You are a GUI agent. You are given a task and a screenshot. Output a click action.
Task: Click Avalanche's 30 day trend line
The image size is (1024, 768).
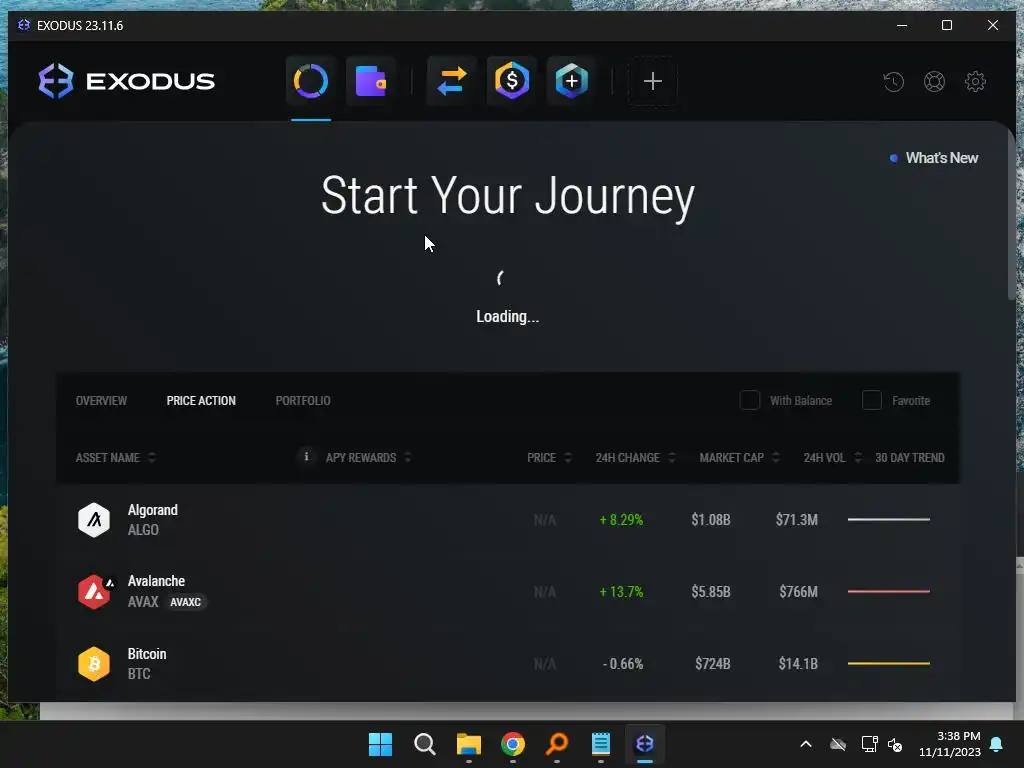click(889, 592)
